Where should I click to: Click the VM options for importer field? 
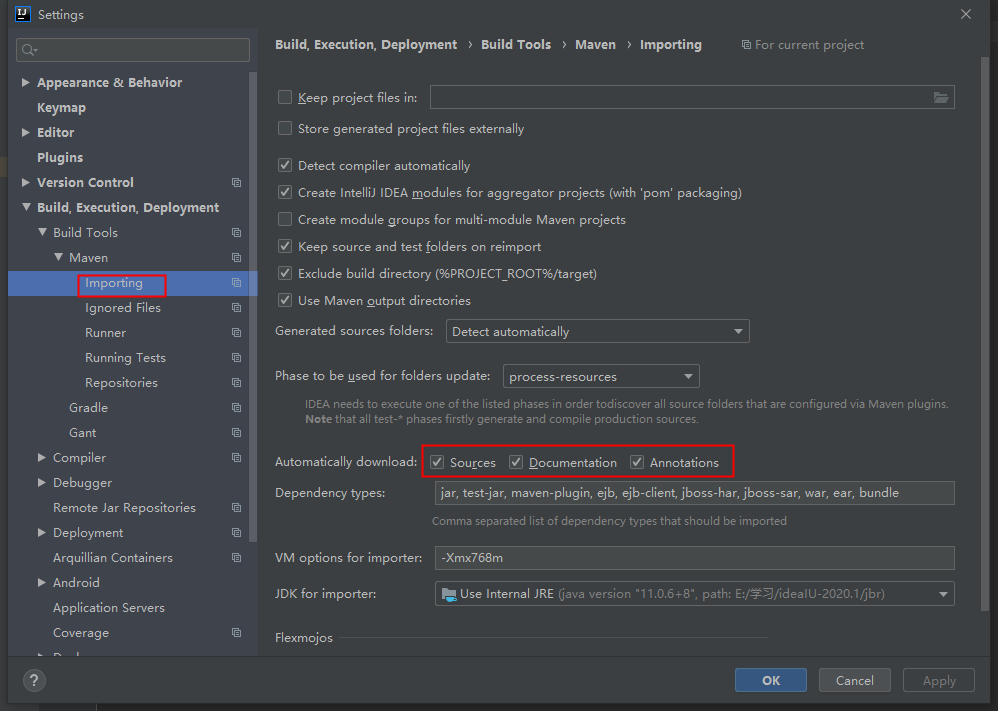point(694,558)
